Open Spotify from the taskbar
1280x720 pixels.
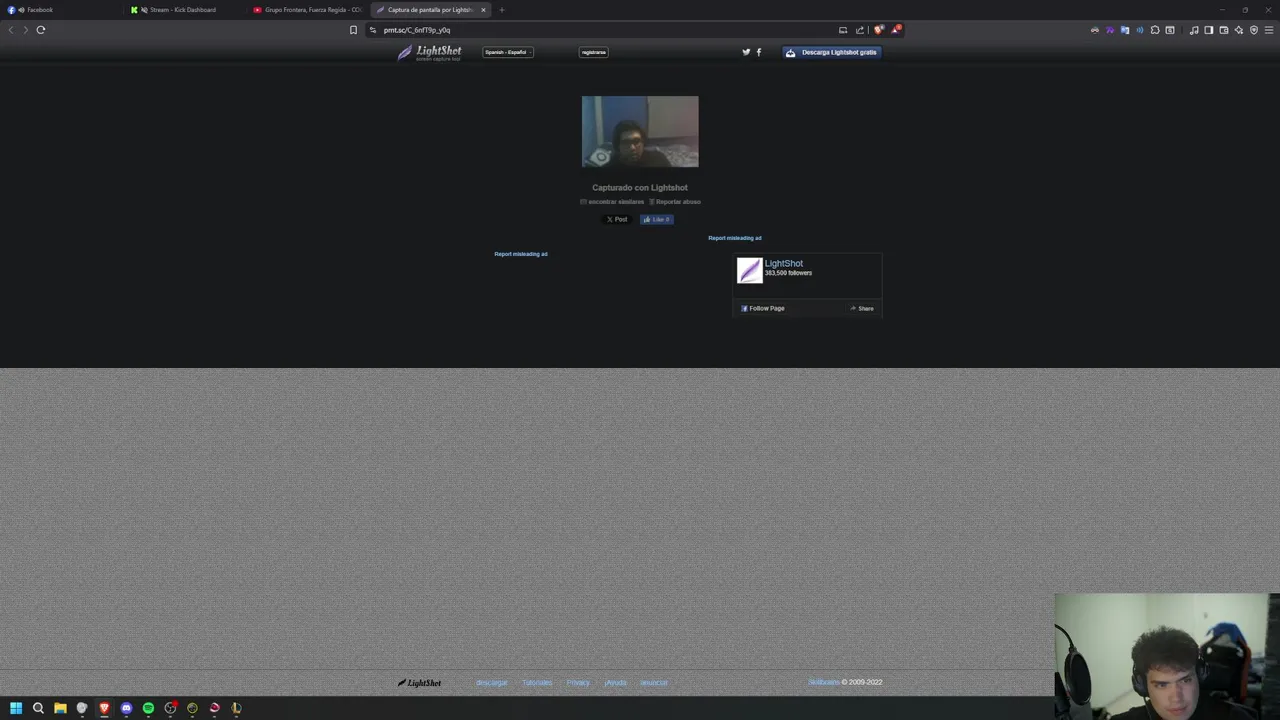pyautogui.click(x=148, y=708)
